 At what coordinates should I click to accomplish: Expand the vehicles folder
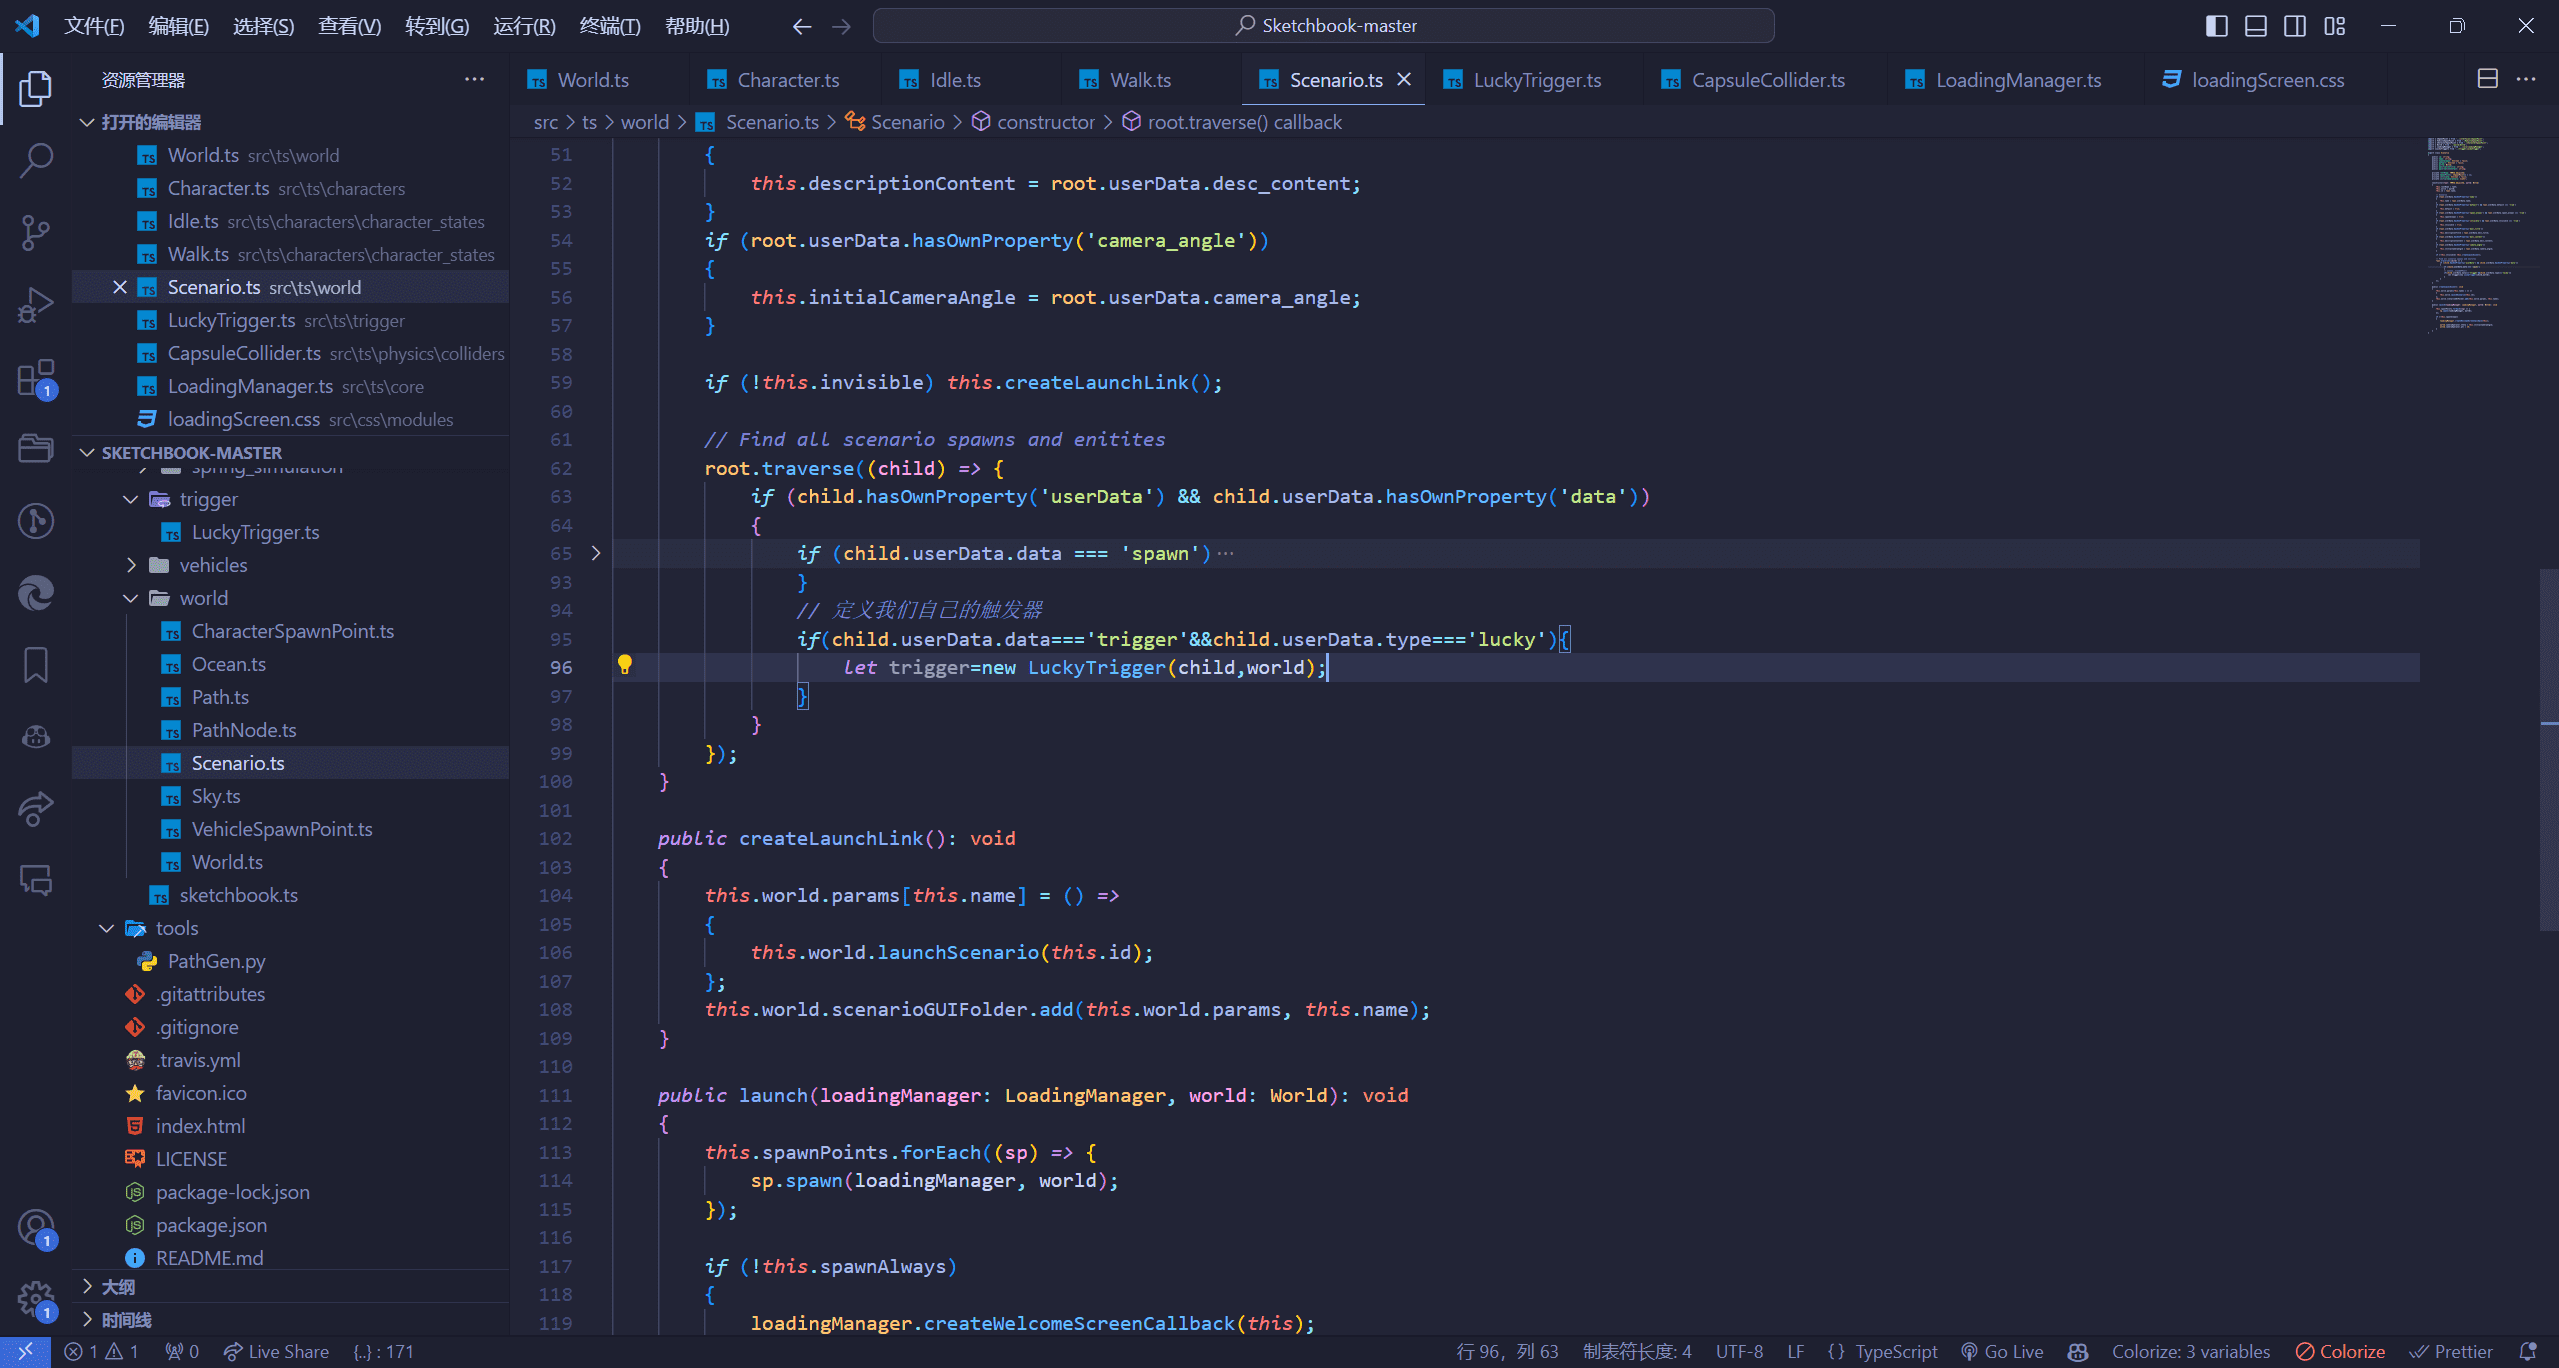(x=131, y=565)
